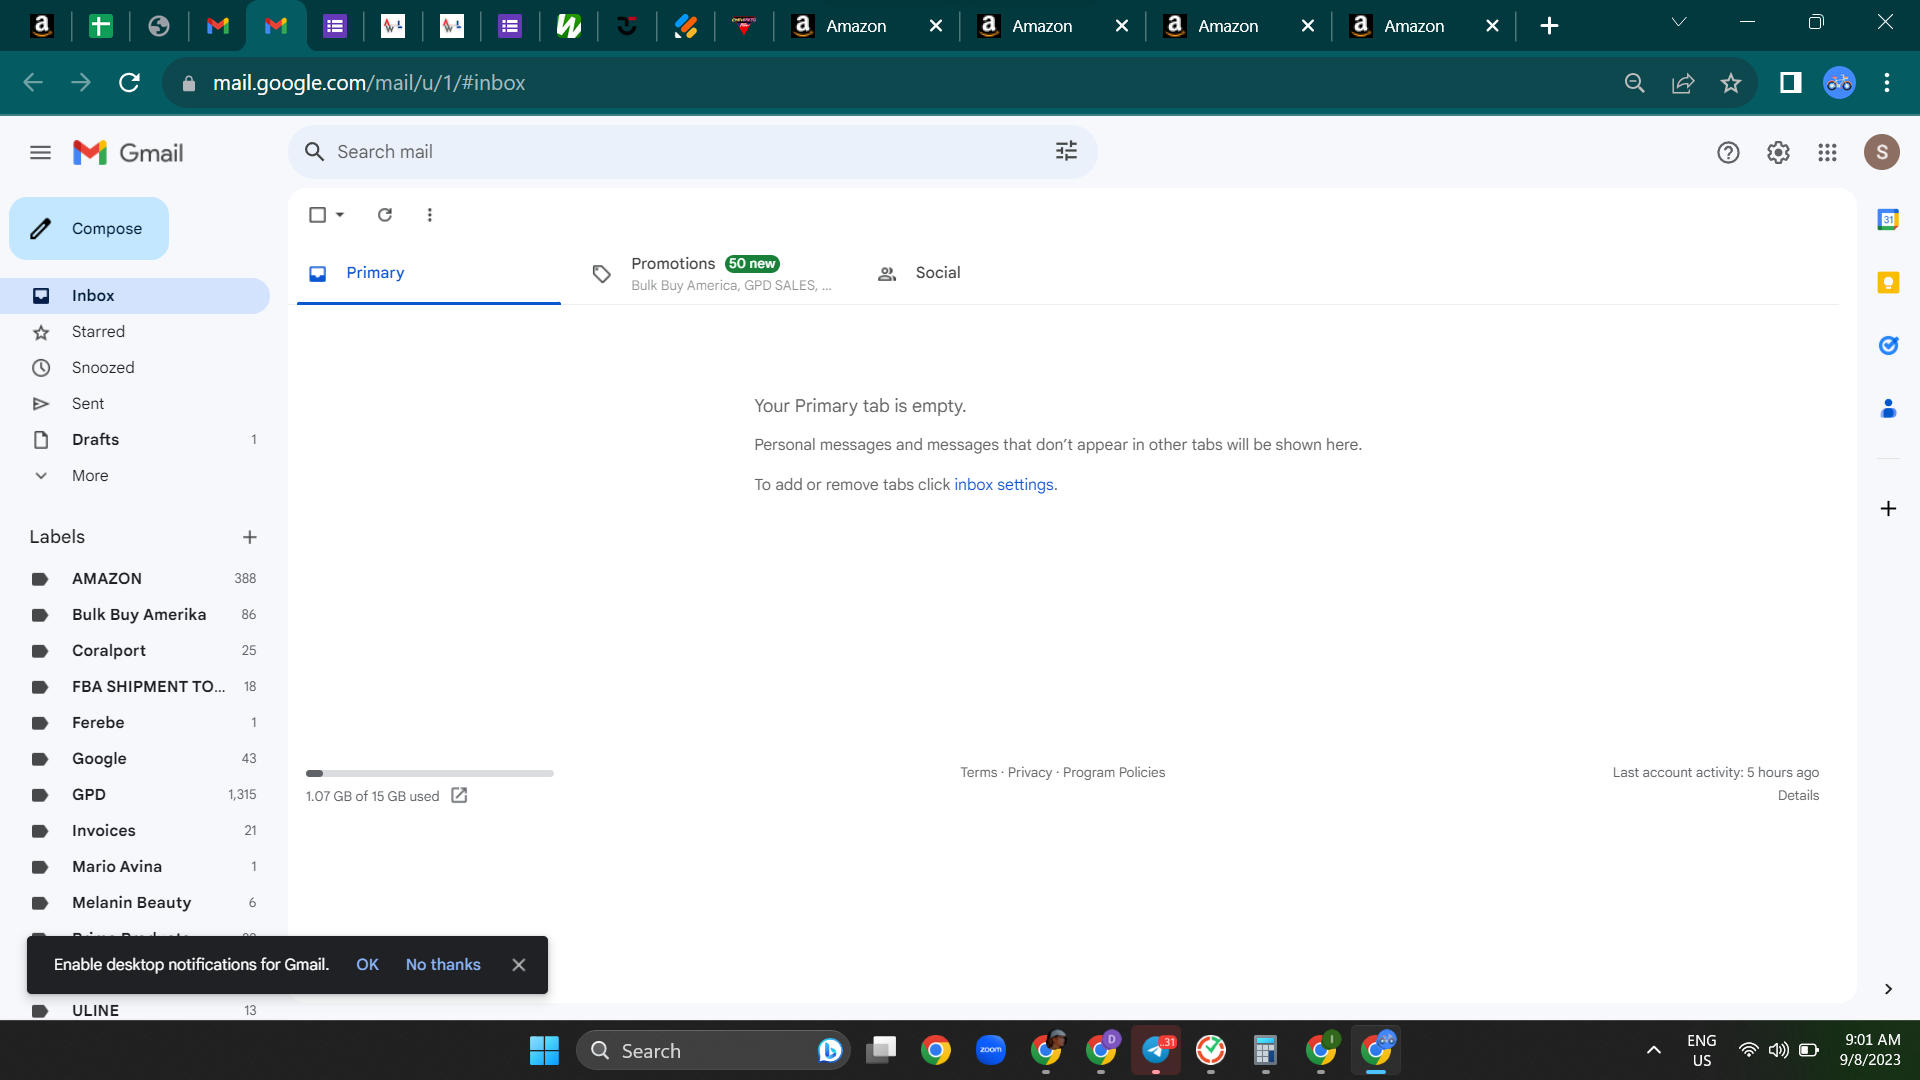Open the ULINE label
Image resolution: width=1920 pixels, height=1080 pixels.
[x=135, y=1011]
